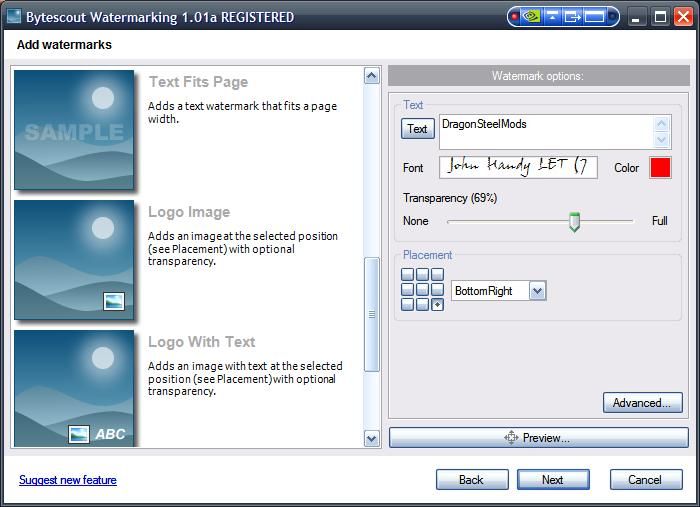The height and width of the screenshot is (507, 700).
Task: Open the Advanced options
Action: tap(642, 403)
